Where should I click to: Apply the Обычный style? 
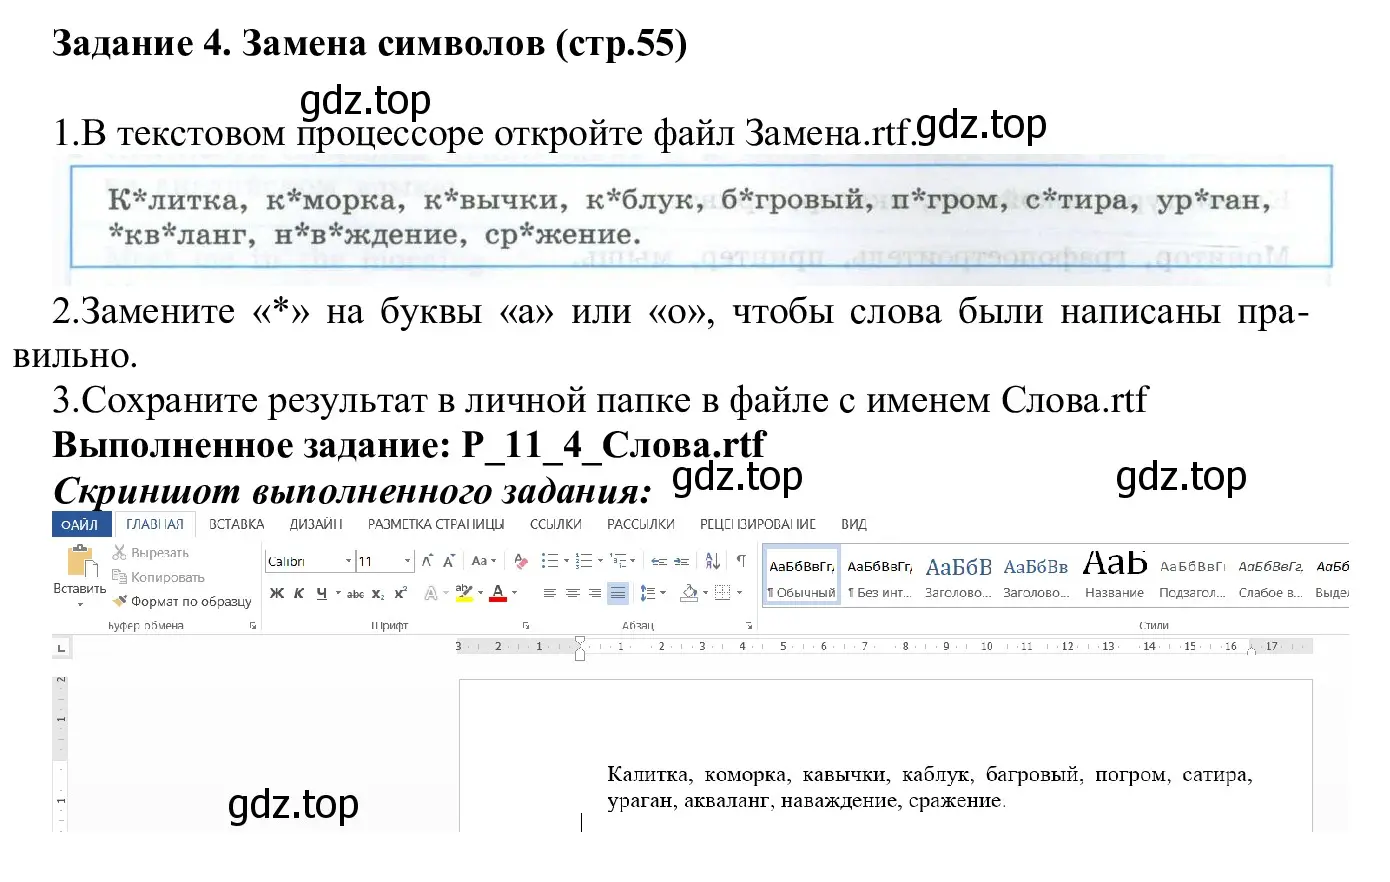point(802,577)
